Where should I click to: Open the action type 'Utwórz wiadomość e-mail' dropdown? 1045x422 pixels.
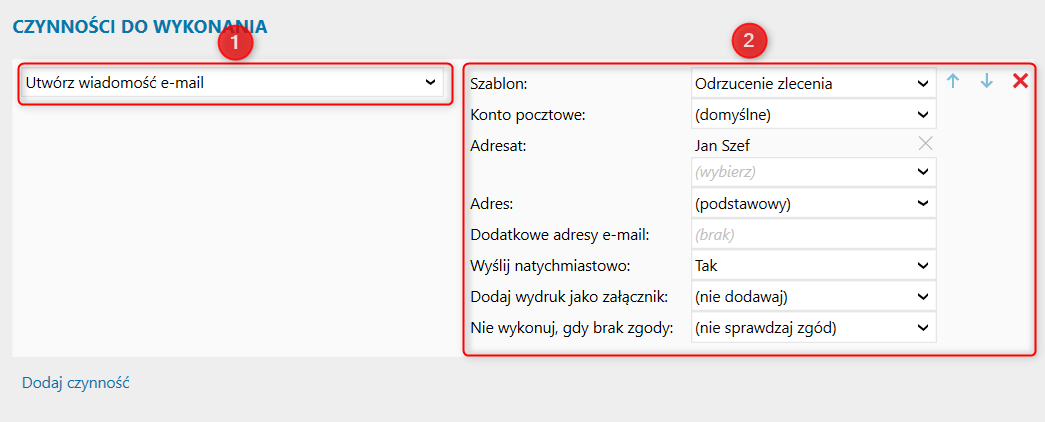coord(232,83)
